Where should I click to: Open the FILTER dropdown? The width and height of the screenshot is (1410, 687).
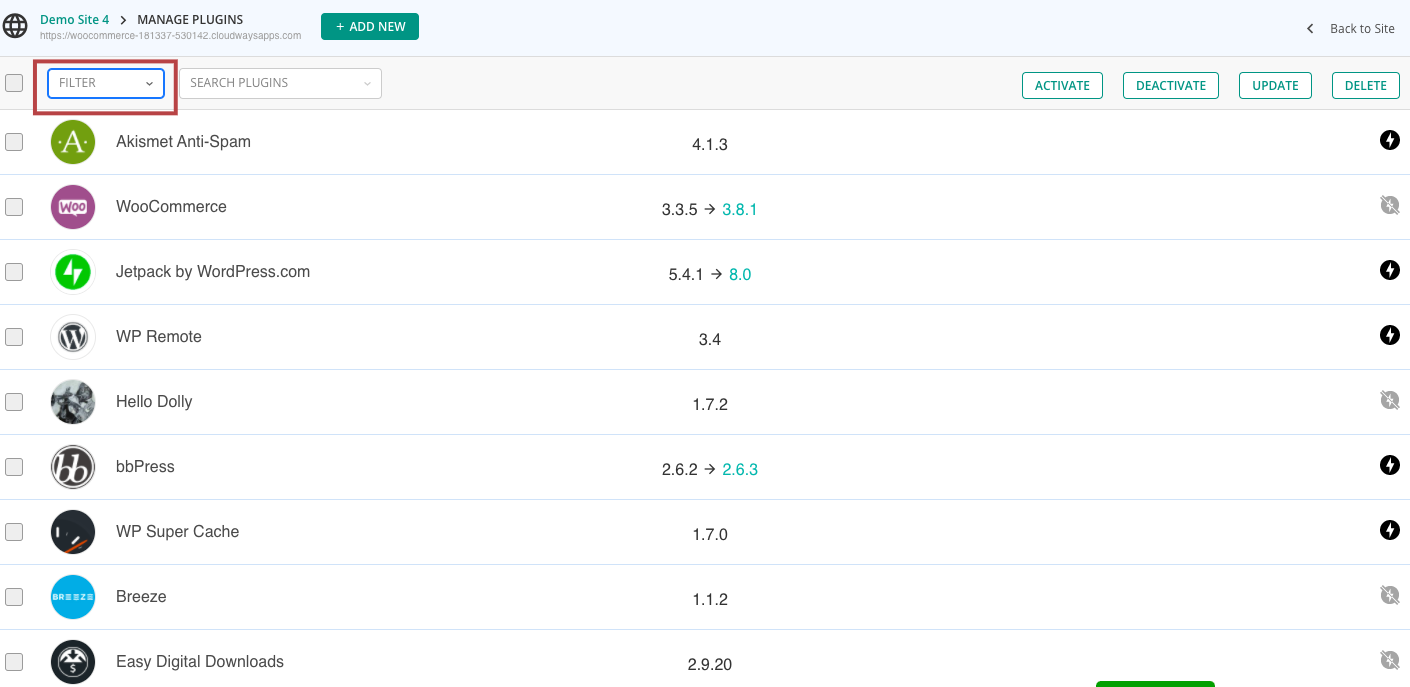[x=106, y=83]
